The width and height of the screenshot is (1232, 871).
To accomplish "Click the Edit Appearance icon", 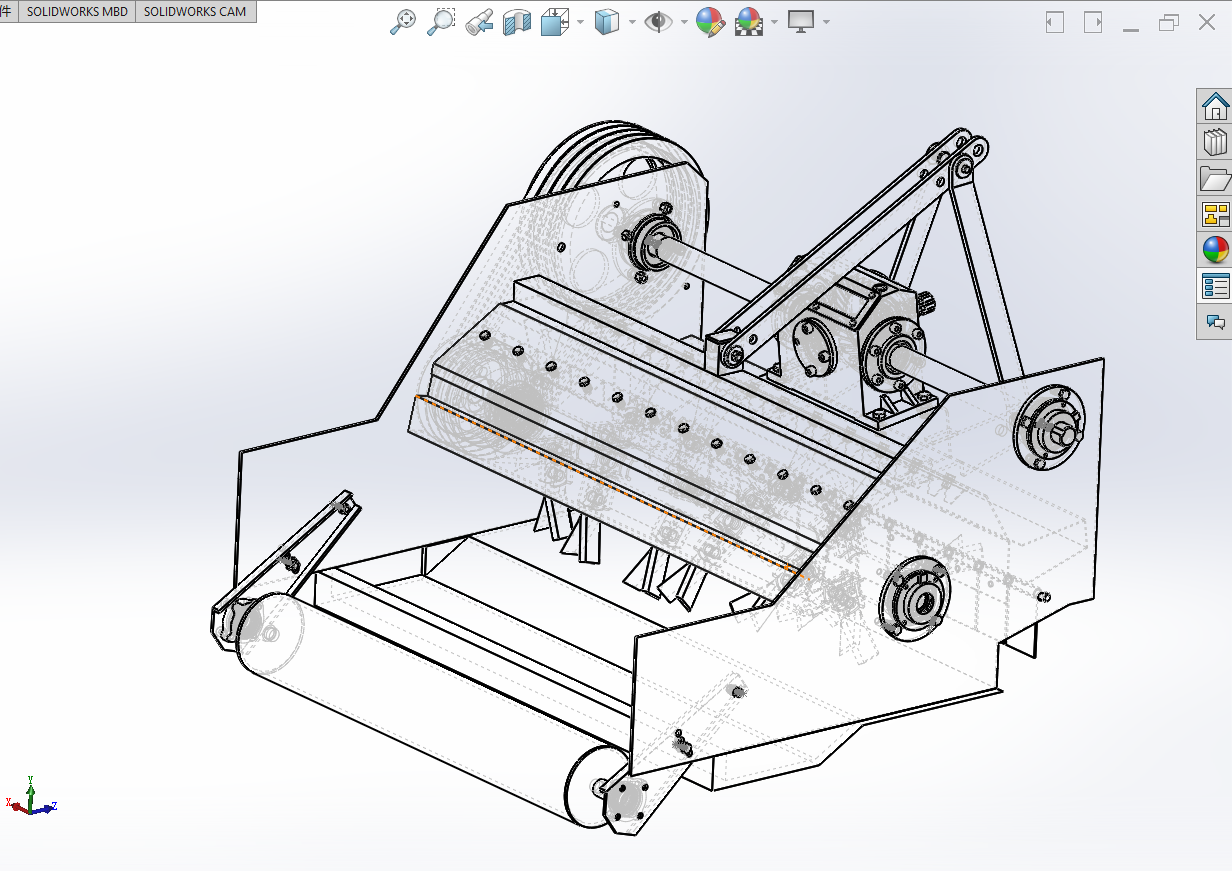I will 710,22.
